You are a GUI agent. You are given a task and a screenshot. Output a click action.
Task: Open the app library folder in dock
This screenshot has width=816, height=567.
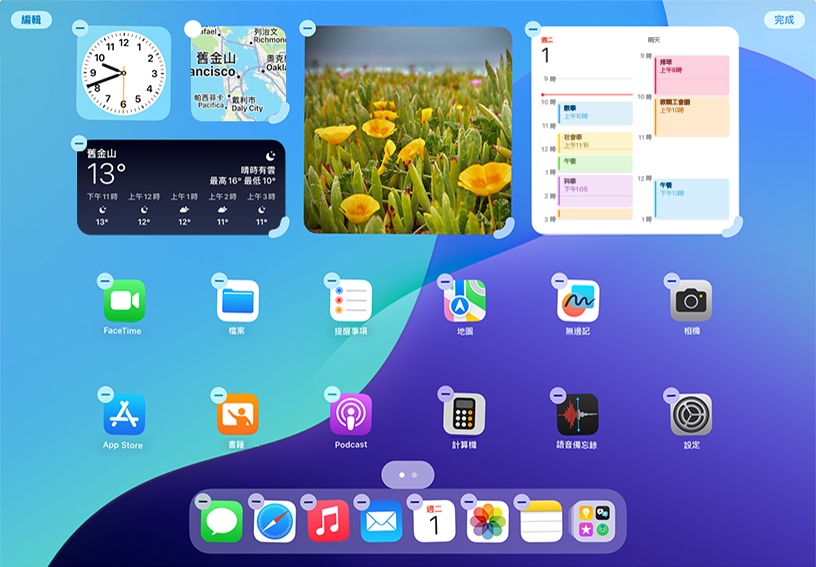coord(593,522)
